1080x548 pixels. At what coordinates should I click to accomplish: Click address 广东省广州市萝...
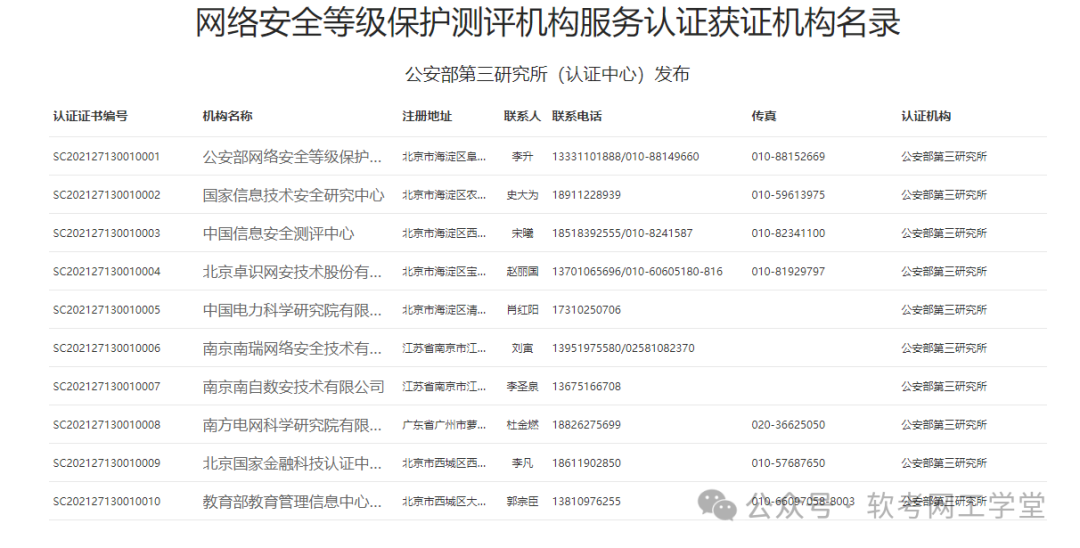pyautogui.click(x=444, y=425)
